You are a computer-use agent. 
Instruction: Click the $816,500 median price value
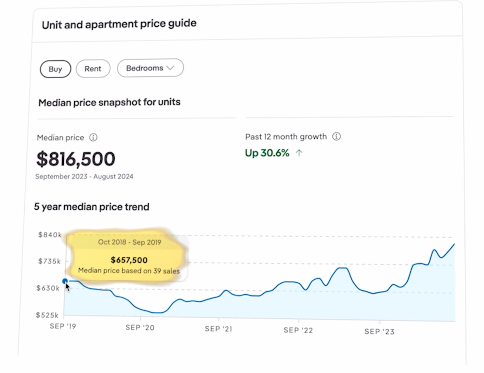pos(76,159)
